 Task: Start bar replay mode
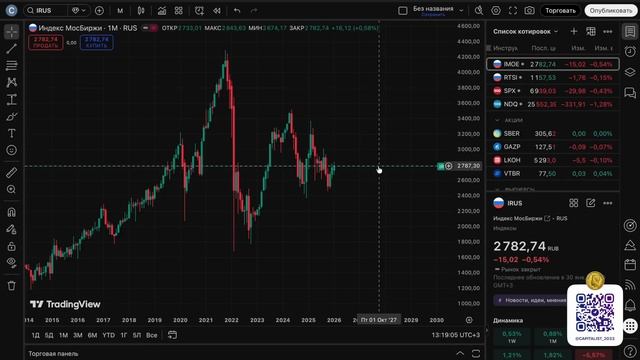pos(217,11)
